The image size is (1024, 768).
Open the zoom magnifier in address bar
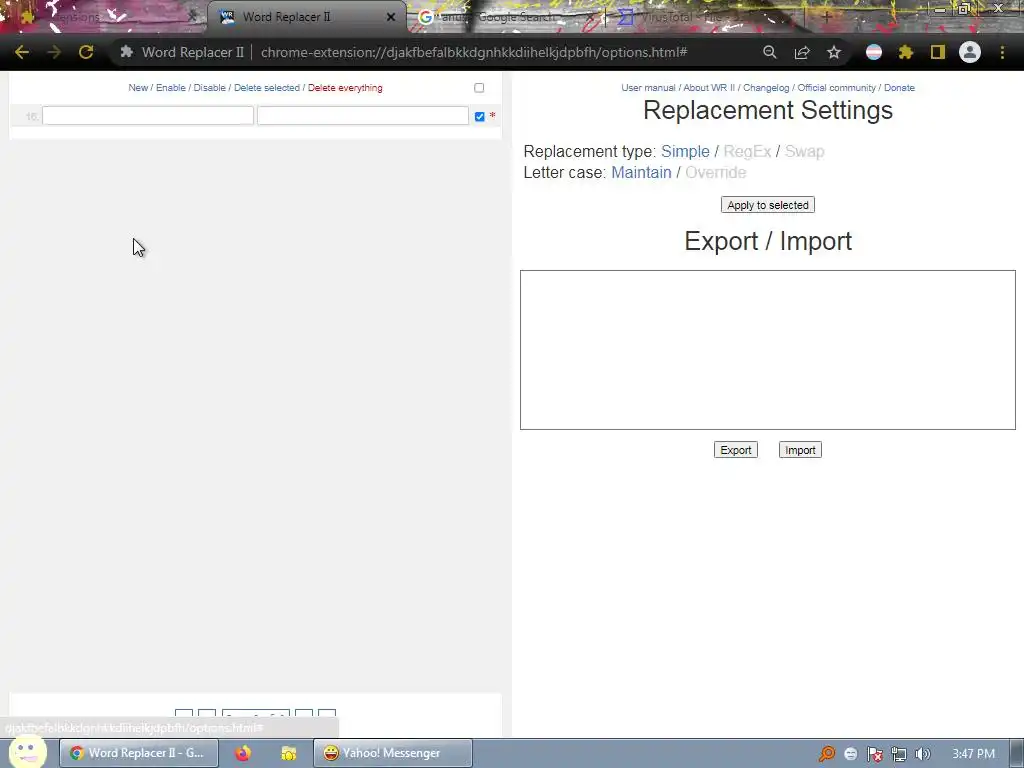point(770,52)
